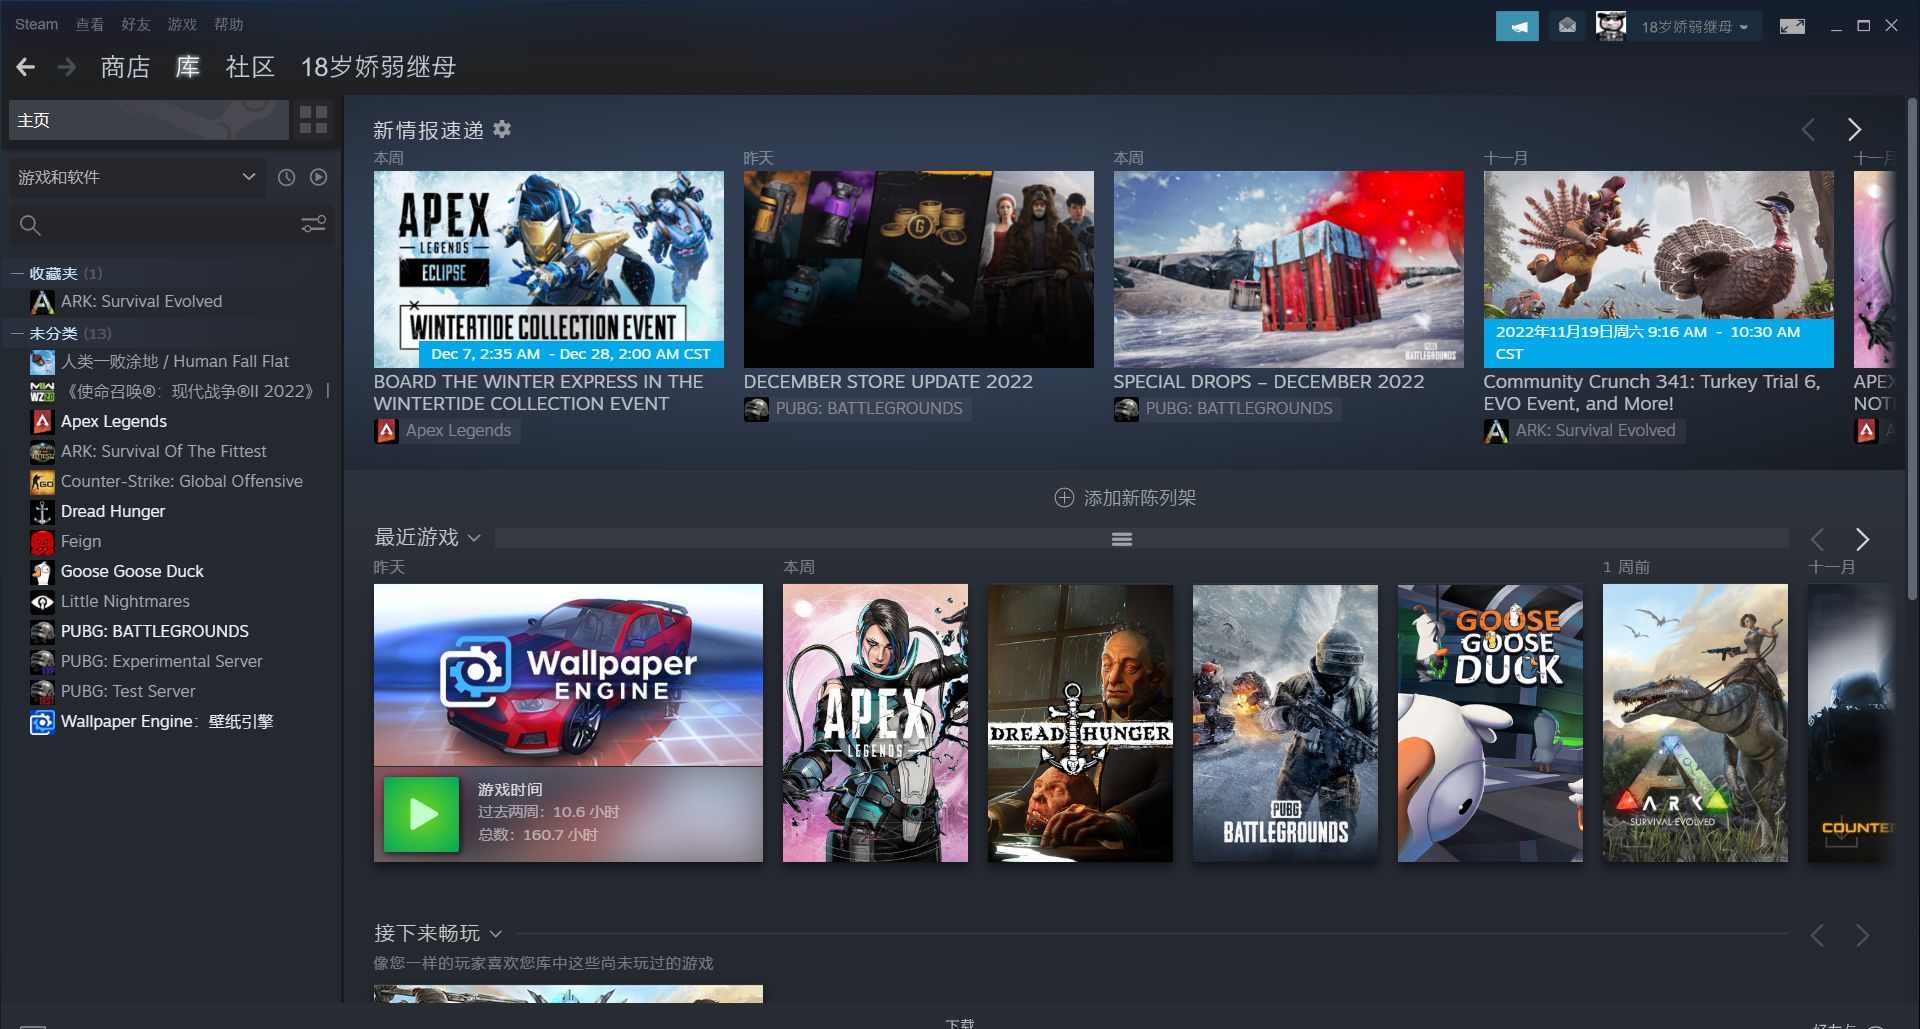1920x1029 pixels.
Task: Select Dread Hunger in library list
Action: pyautogui.click(x=113, y=511)
